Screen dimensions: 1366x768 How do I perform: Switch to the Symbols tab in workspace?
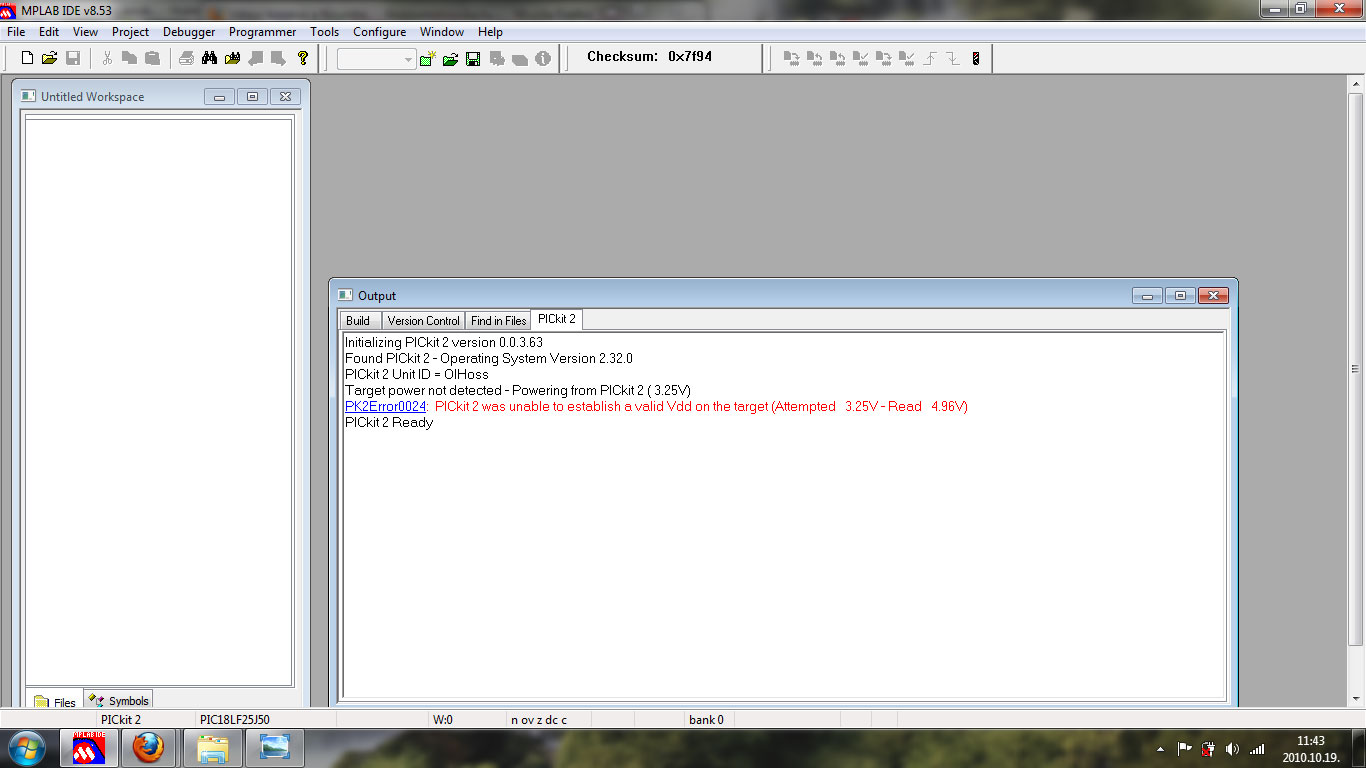pyautogui.click(x=119, y=701)
